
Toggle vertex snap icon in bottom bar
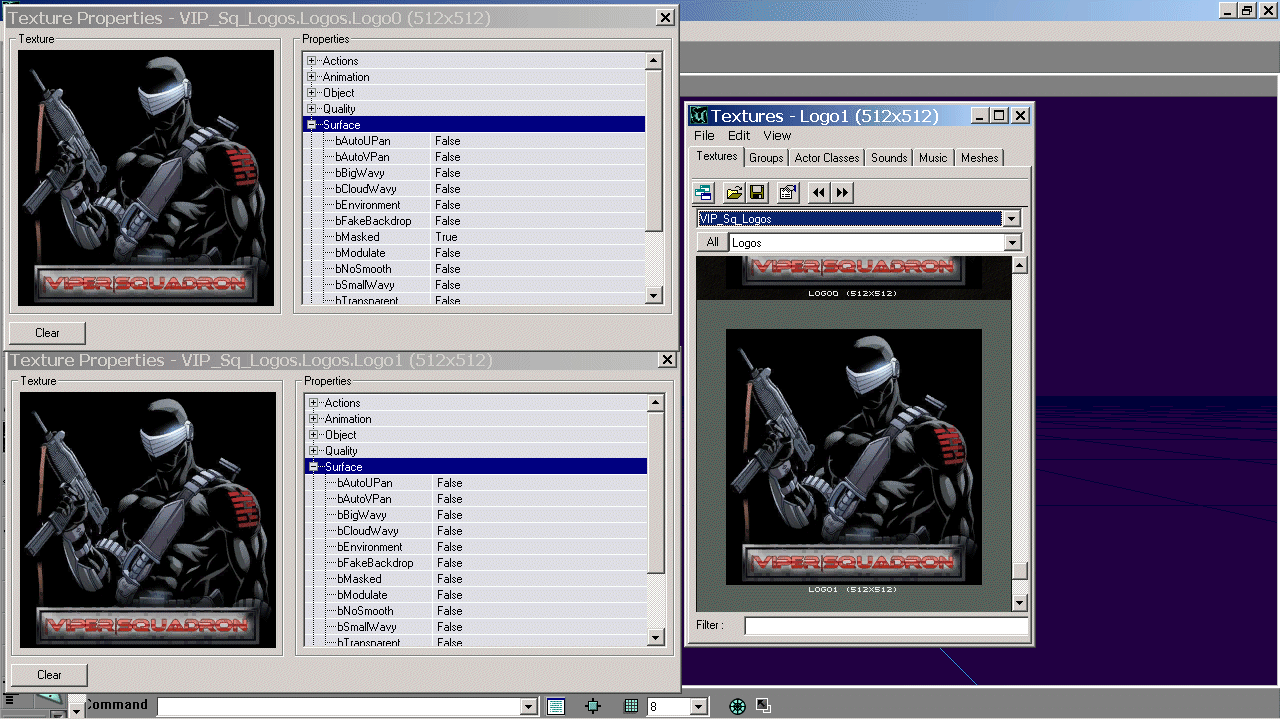click(x=593, y=706)
